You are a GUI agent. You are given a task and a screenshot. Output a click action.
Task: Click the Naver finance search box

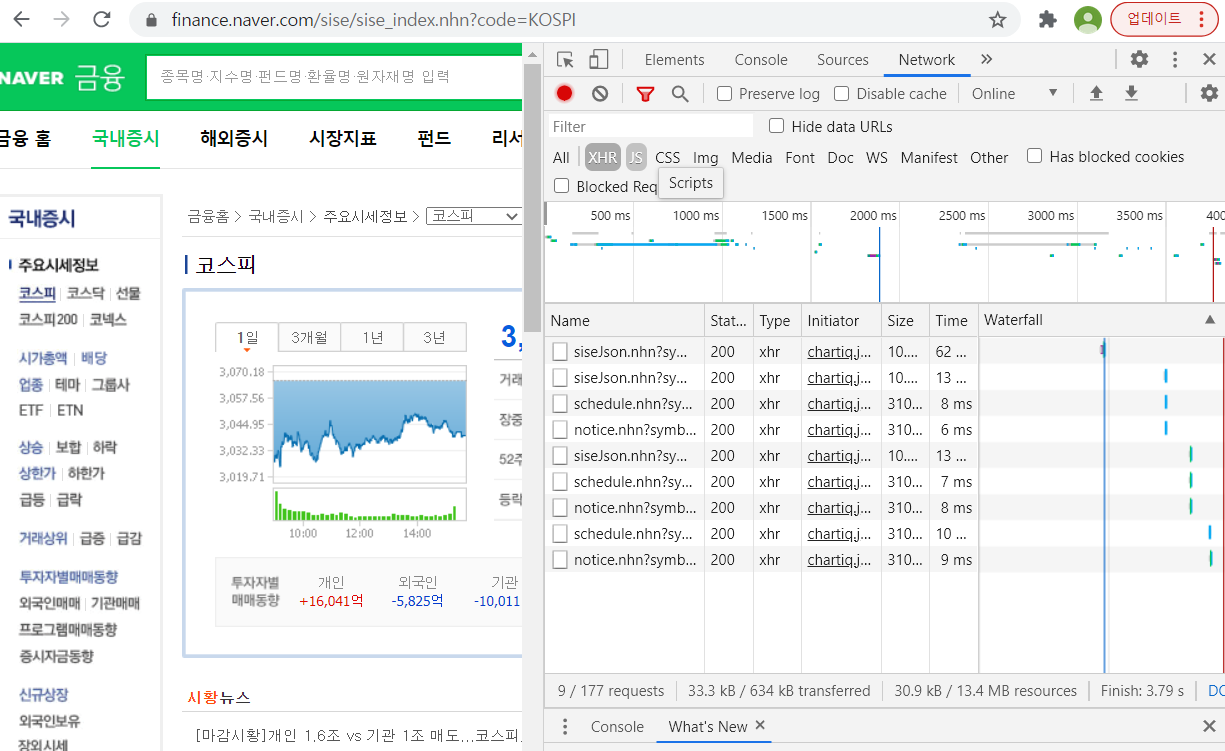click(x=335, y=76)
